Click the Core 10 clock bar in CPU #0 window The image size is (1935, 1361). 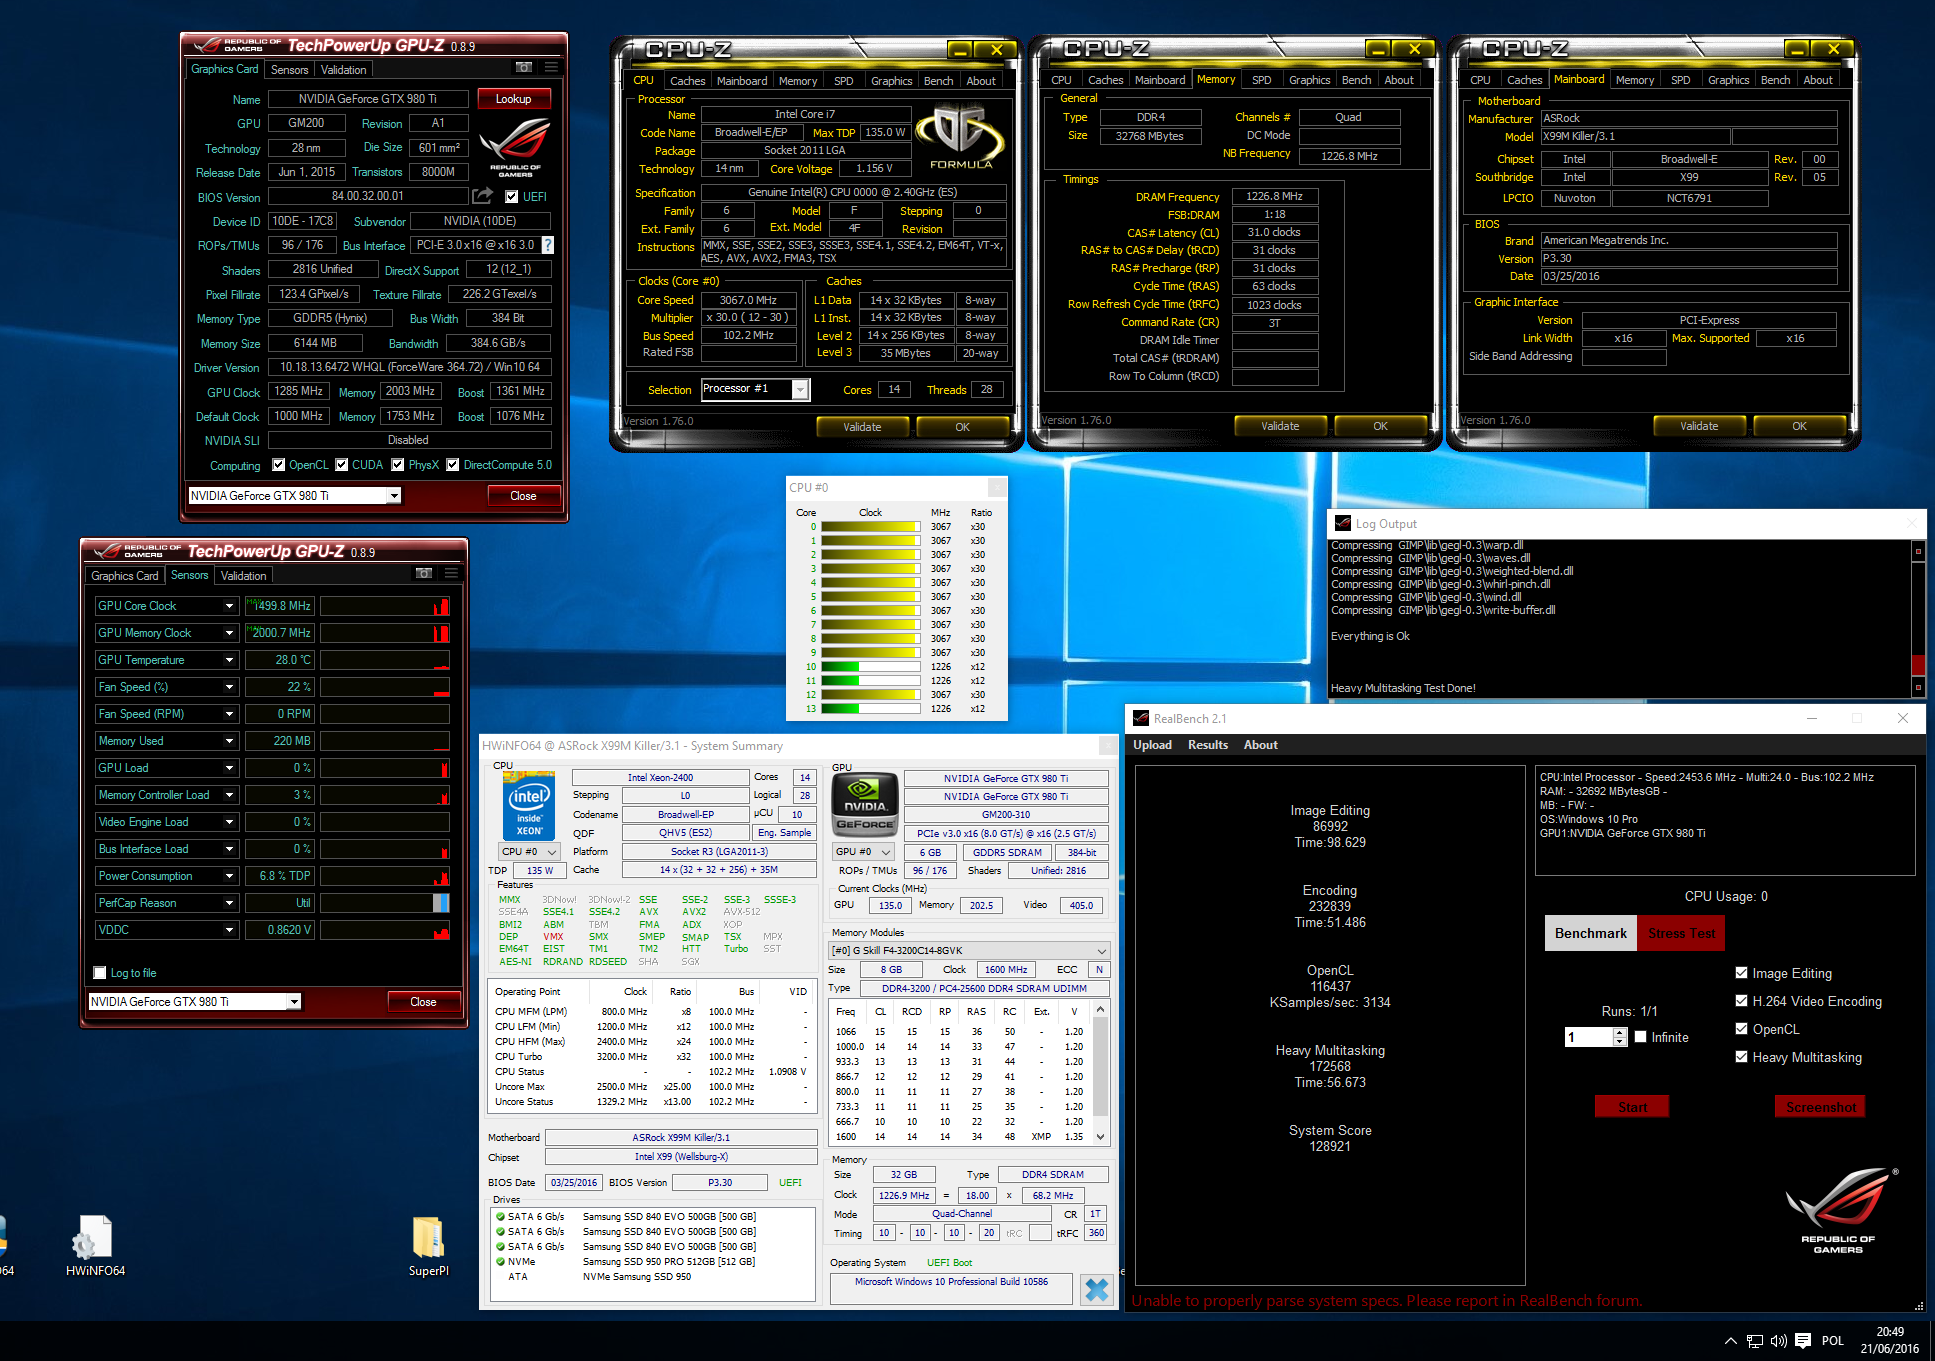click(870, 666)
